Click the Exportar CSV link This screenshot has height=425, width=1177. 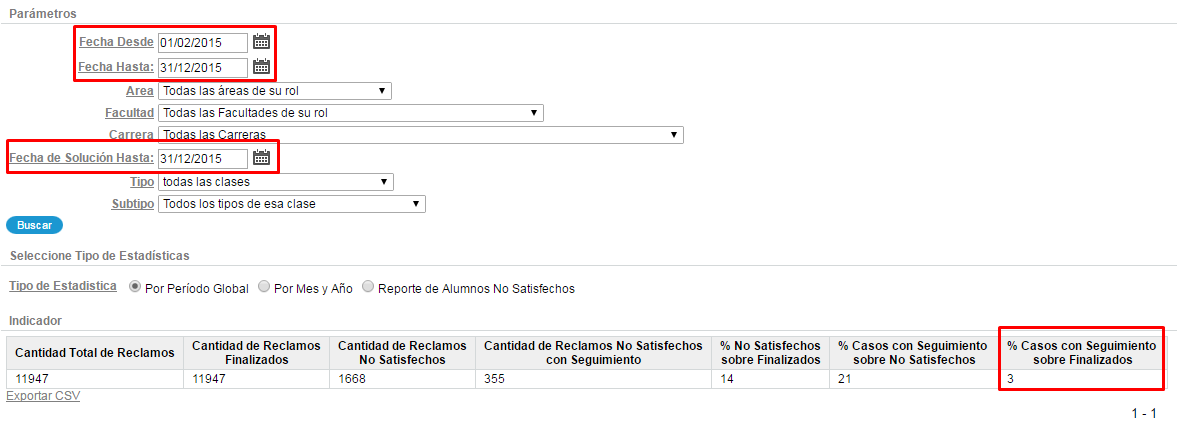tap(43, 395)
